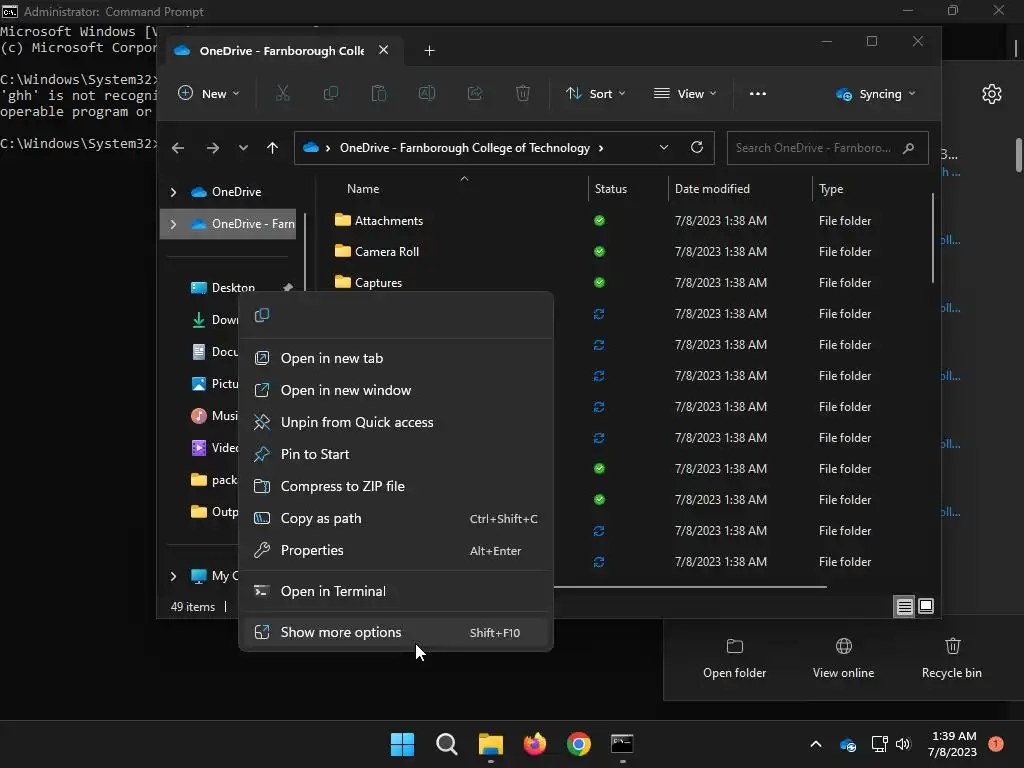The image size is (1024, 768).
Task: Expand address bar history dropdown
Action: click(x=664, y=148)
